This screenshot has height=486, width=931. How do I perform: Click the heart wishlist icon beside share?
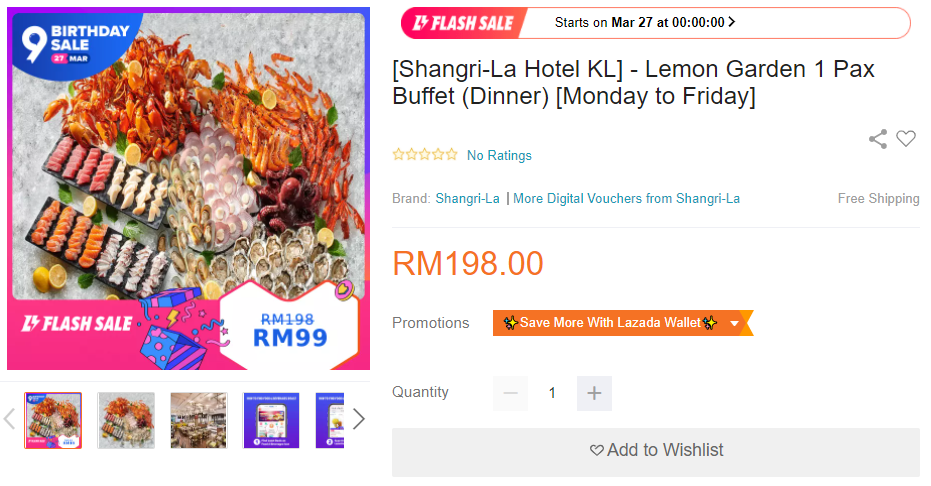(905, 139)
